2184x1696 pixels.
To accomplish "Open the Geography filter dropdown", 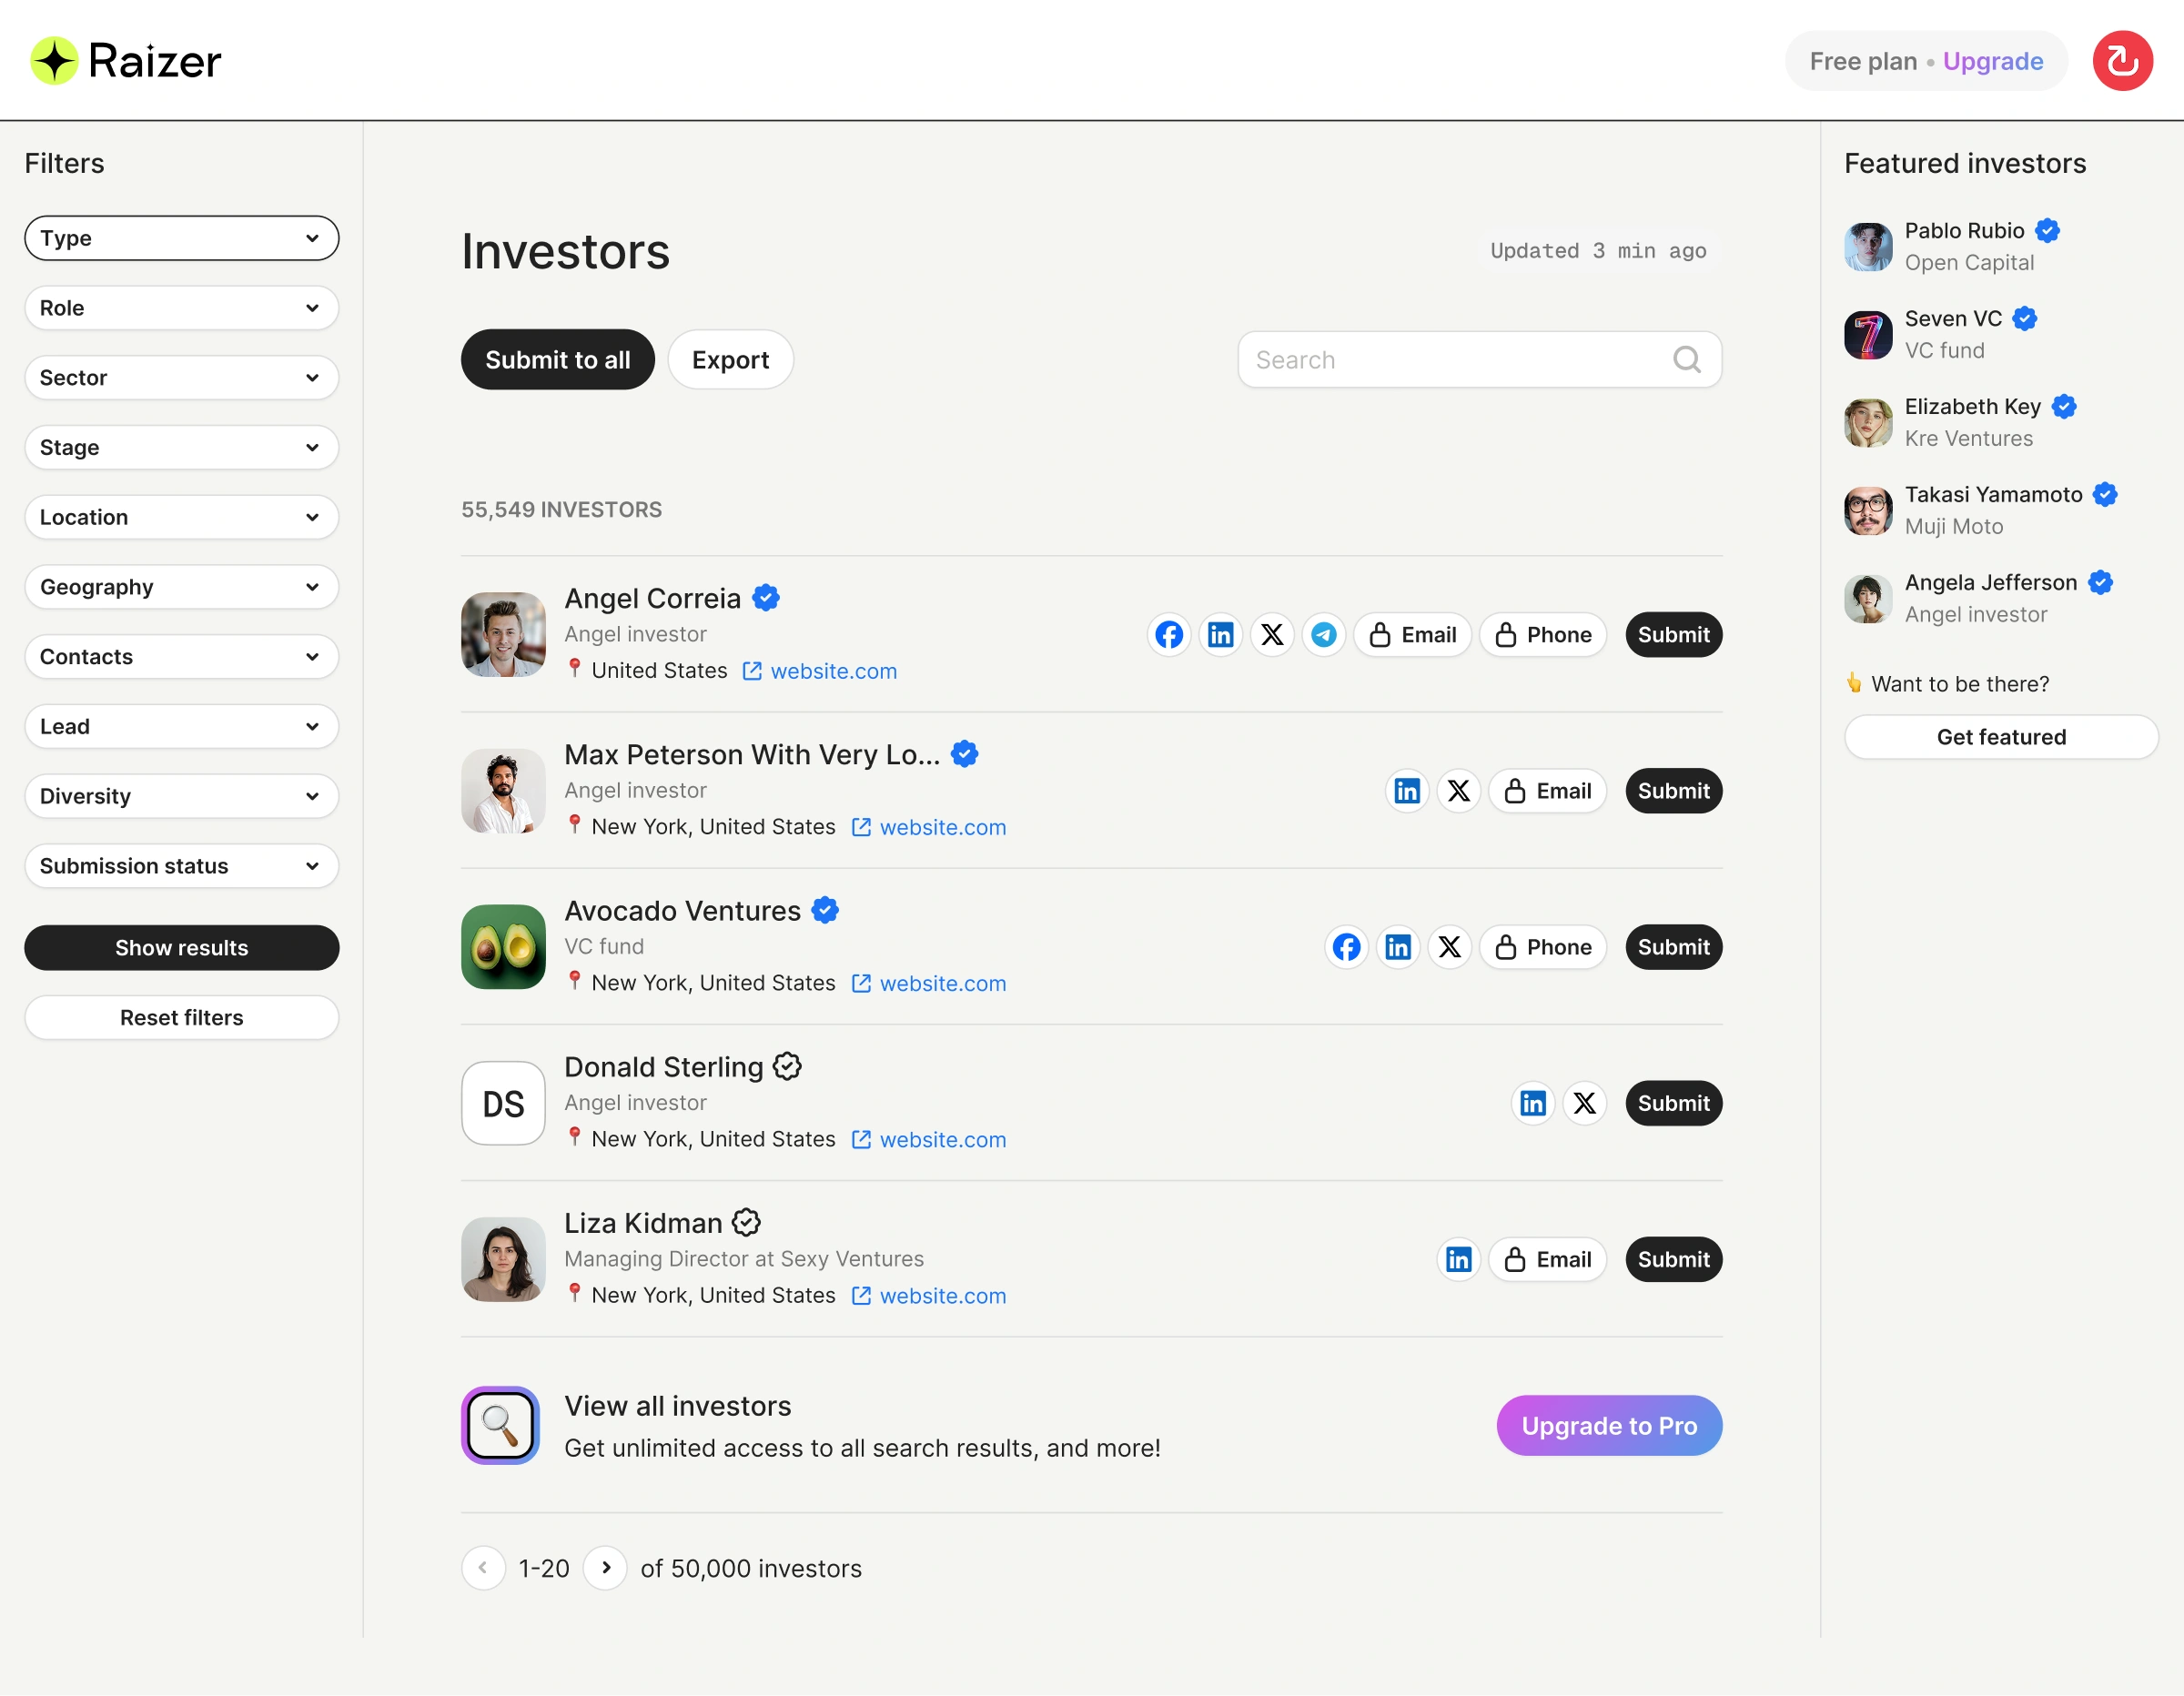I will (182, 587).
